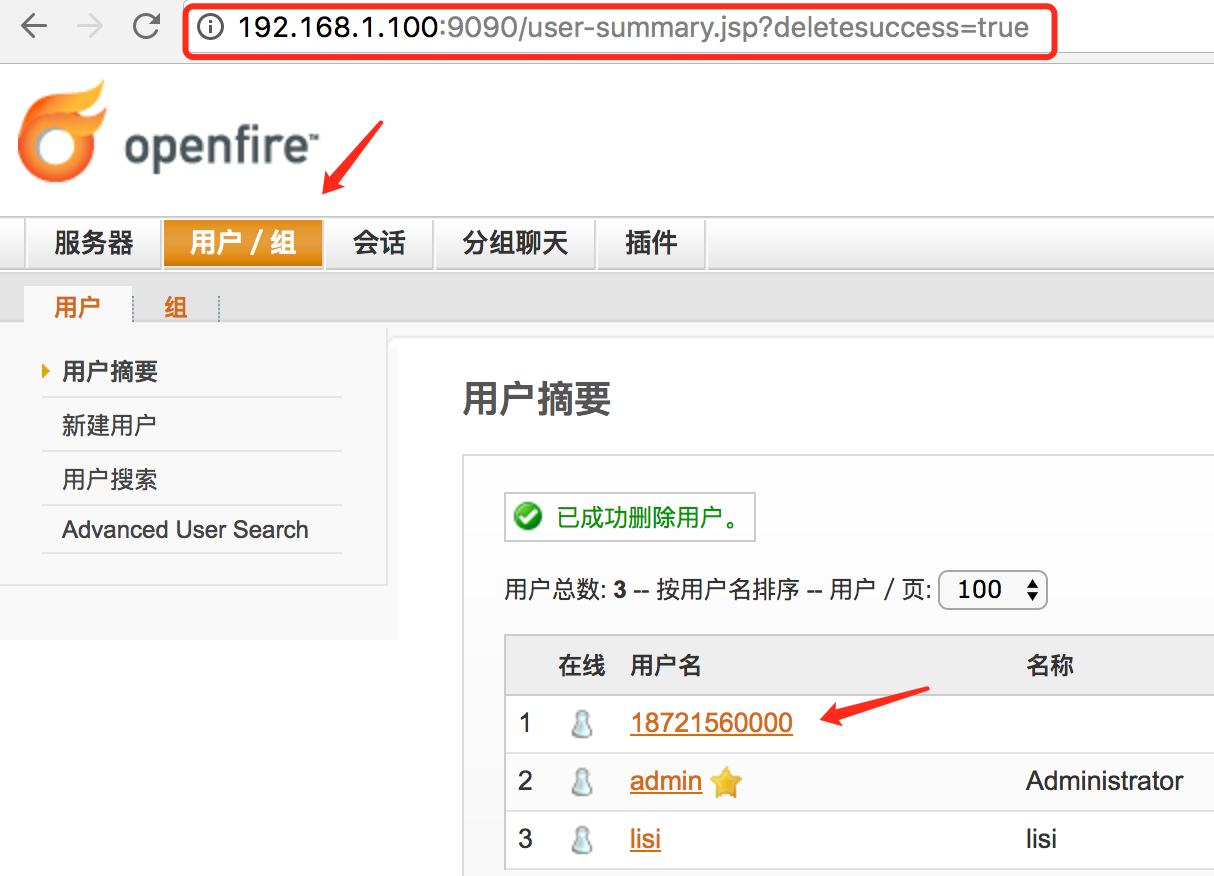The image size is (1214, 876).
Task: Click the yellow star next to admin
Action: tap(724, 782)
